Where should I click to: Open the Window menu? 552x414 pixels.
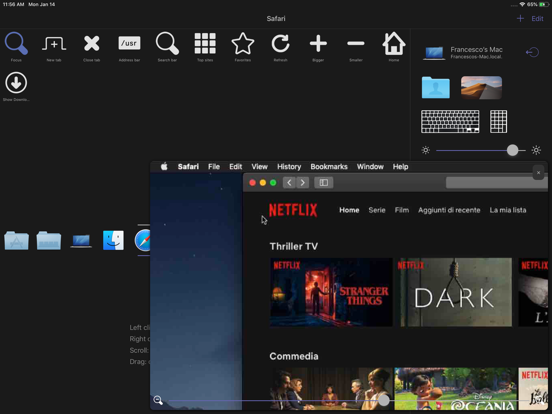click(370, 167)
